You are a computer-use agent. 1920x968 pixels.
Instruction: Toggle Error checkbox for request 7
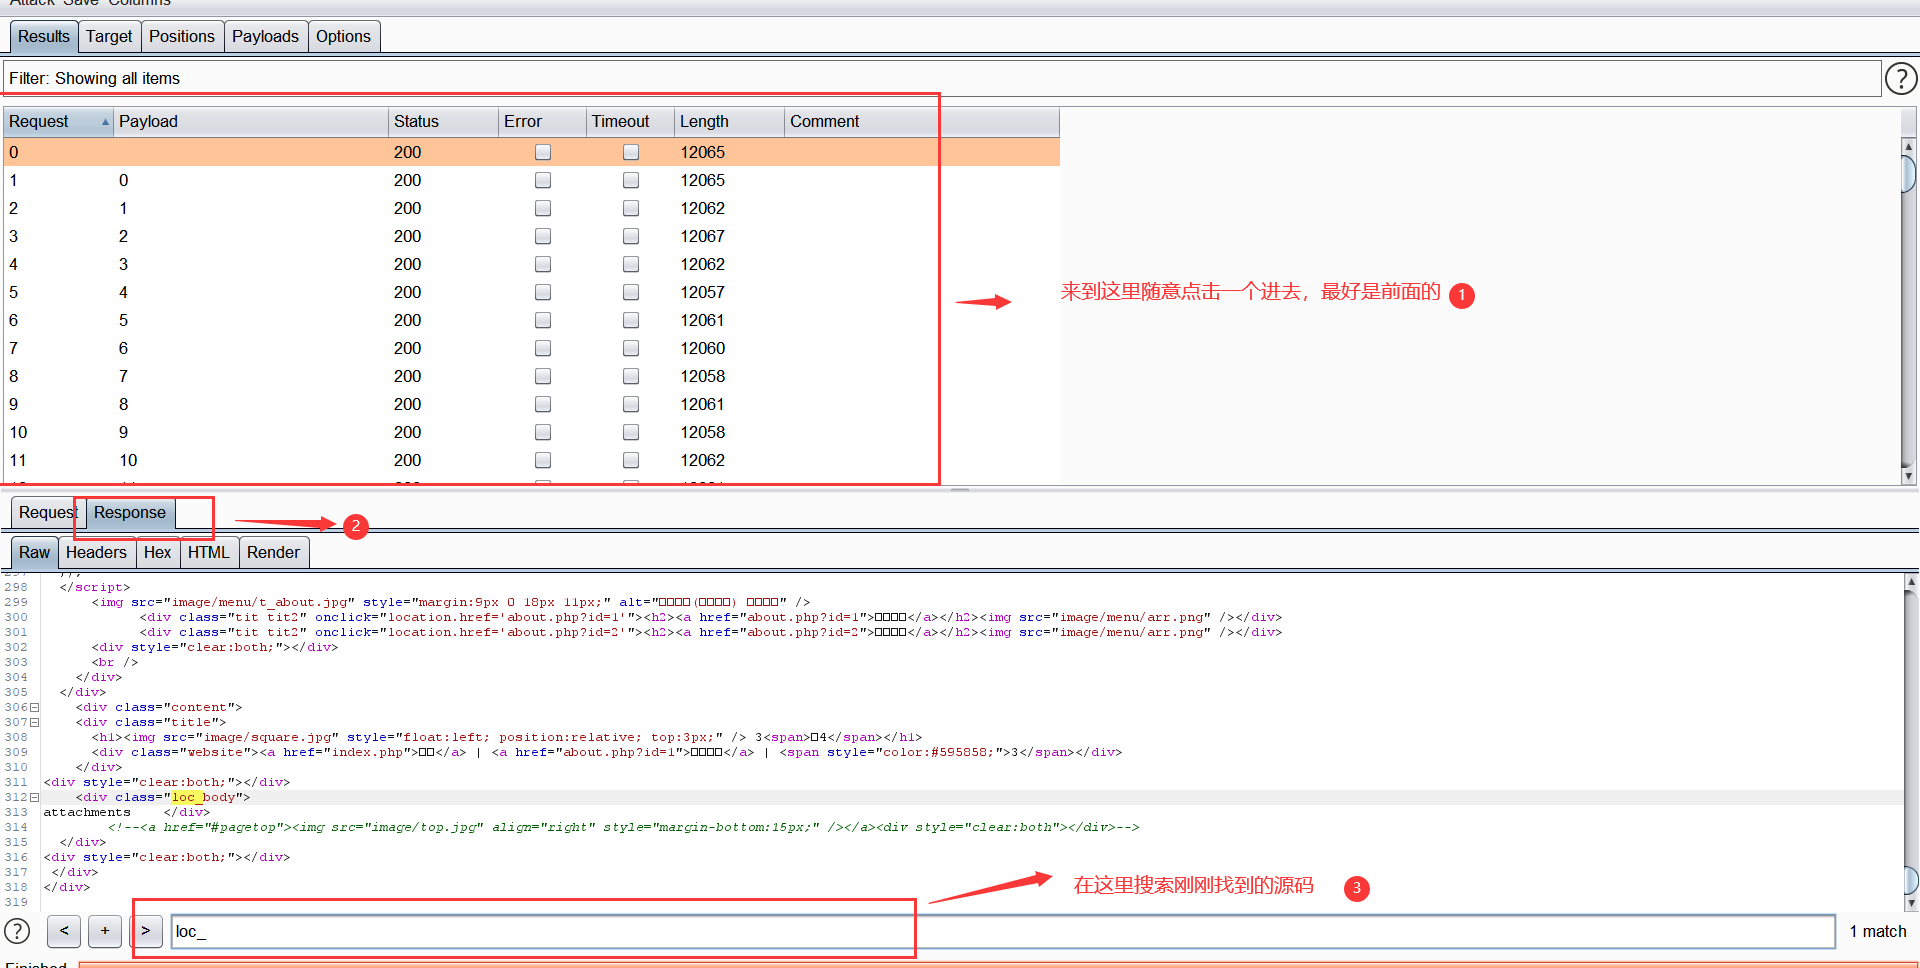tap(543, 348)
